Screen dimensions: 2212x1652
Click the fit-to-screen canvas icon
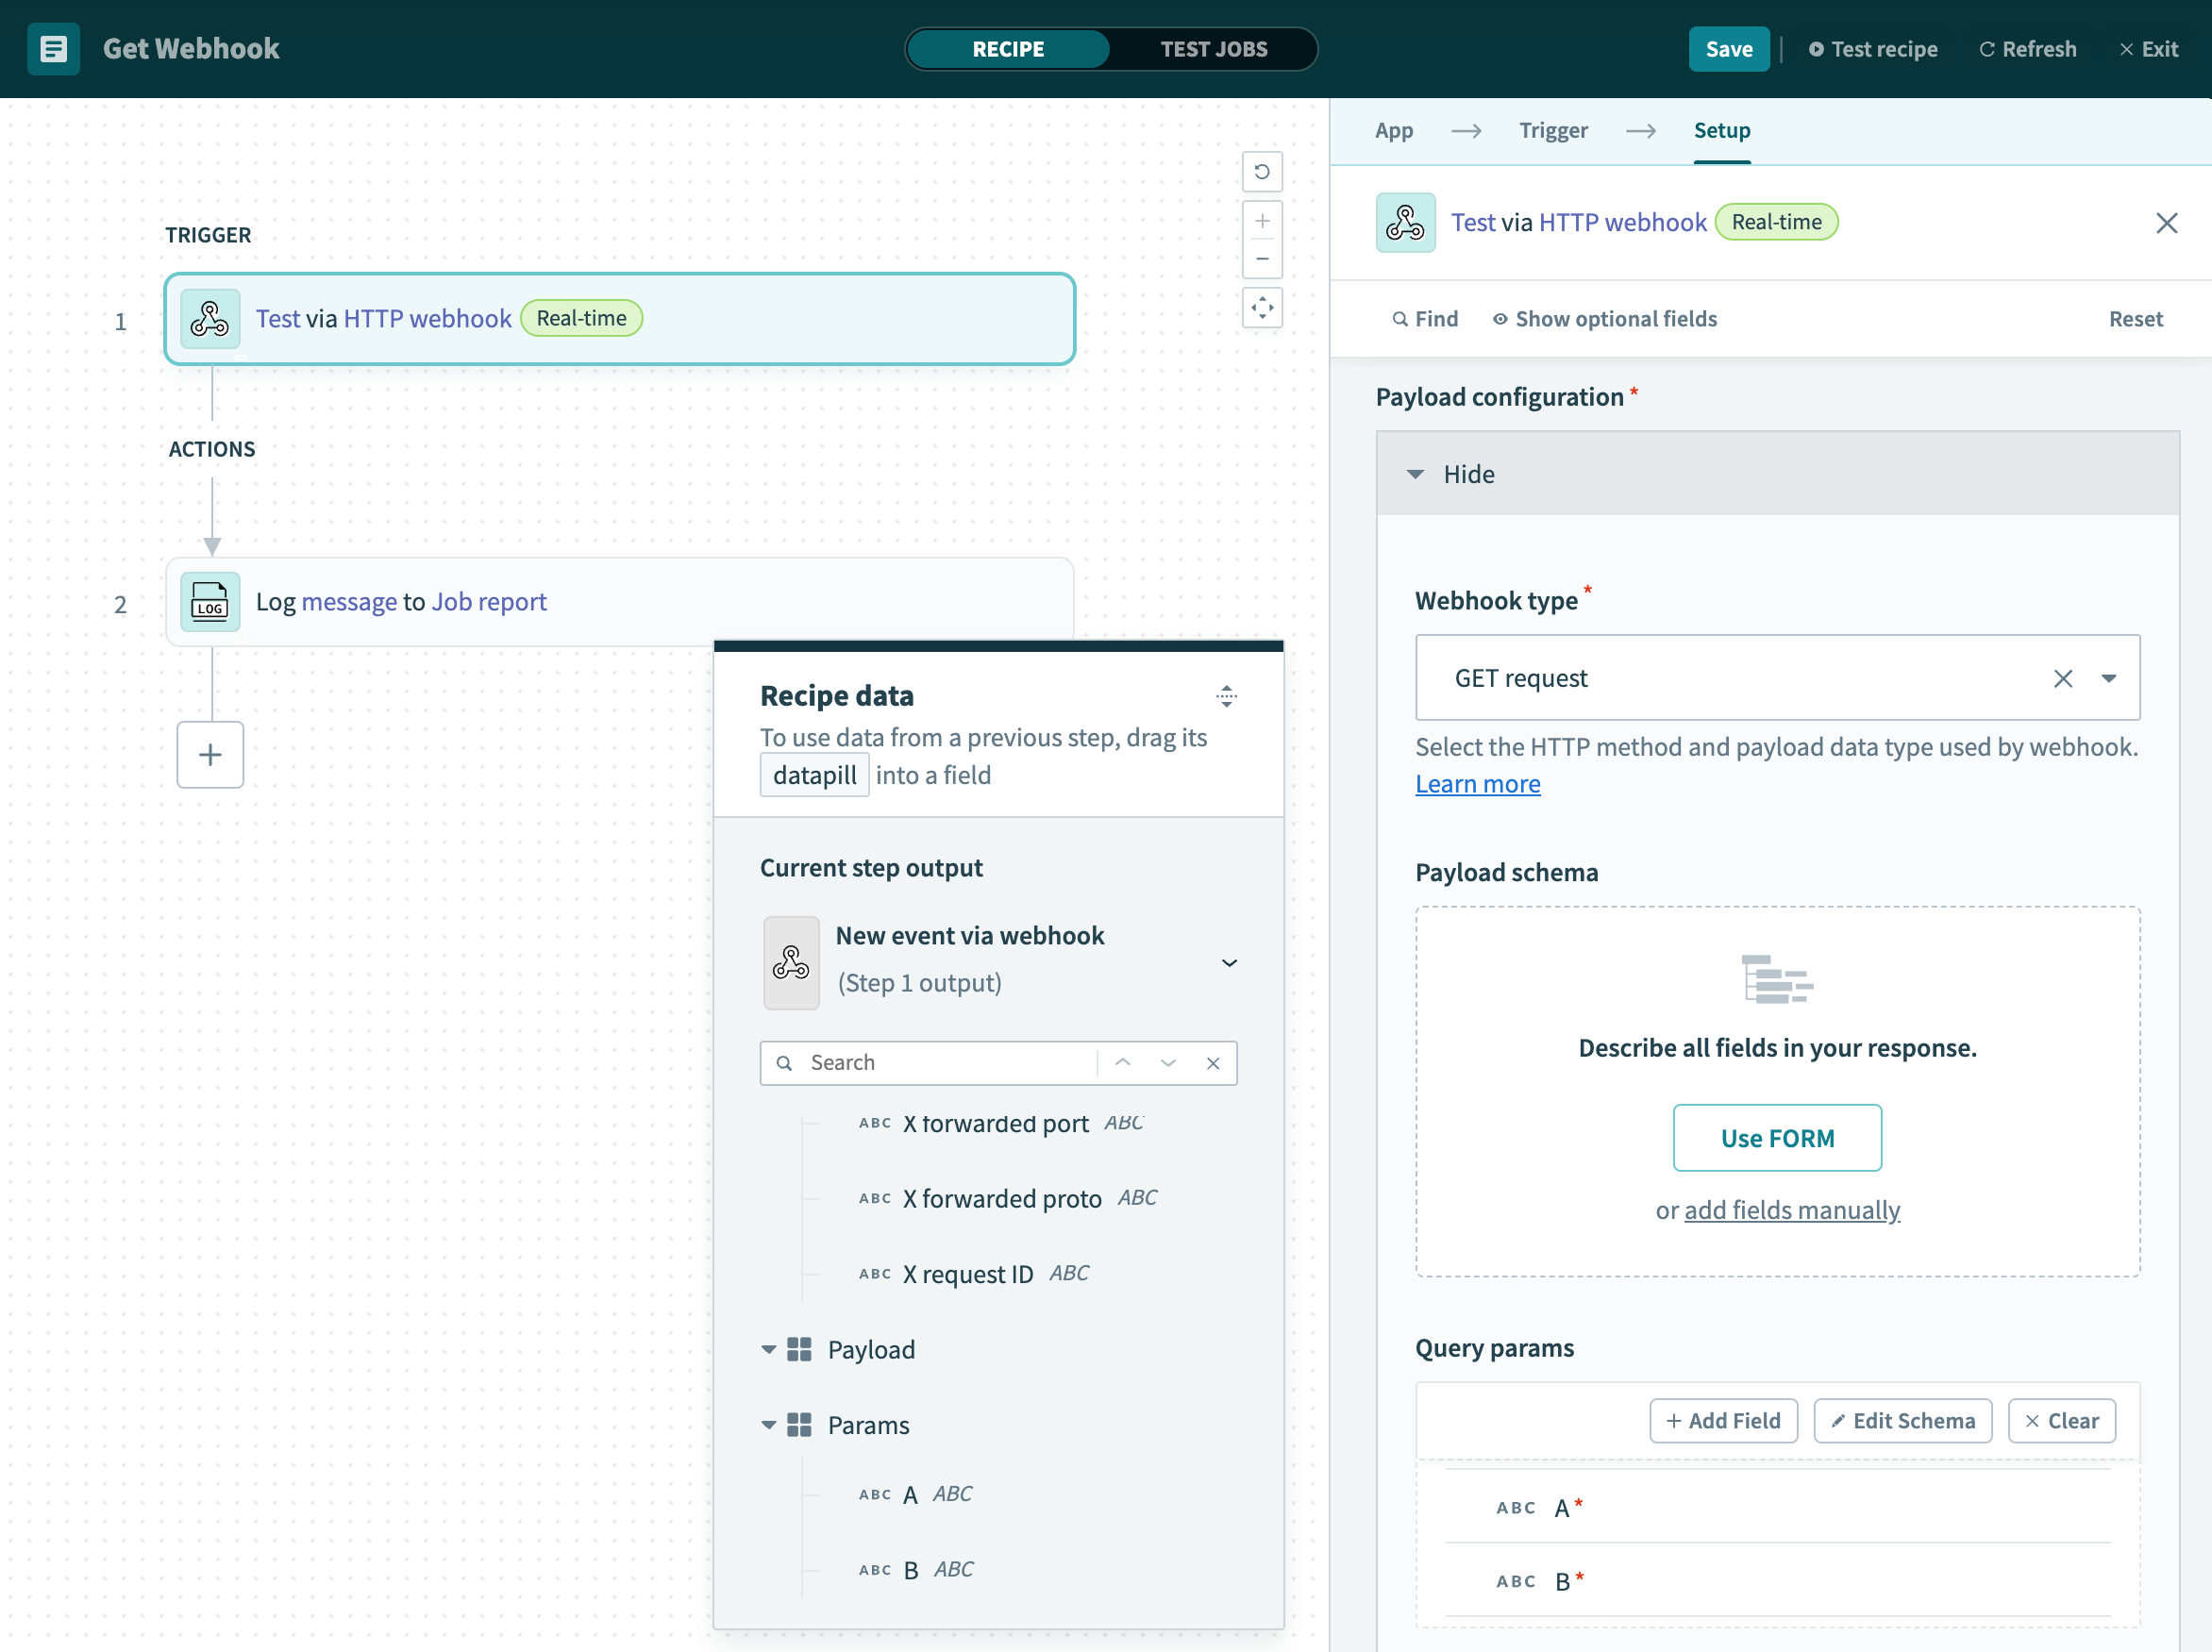[x=1262, y=307]
